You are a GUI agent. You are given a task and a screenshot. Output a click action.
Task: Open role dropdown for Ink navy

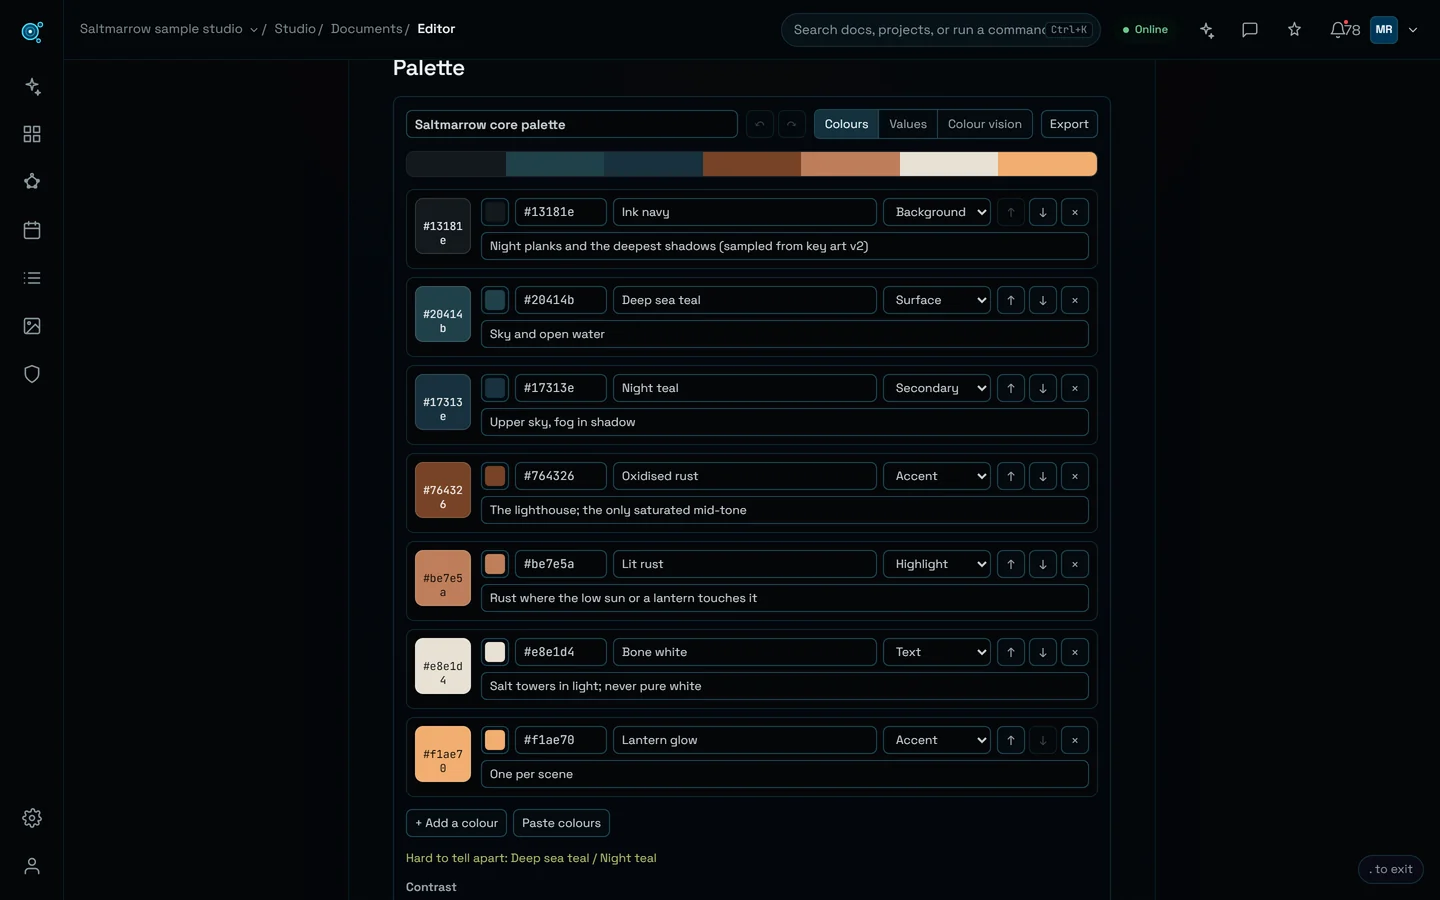tap(937, 212)
